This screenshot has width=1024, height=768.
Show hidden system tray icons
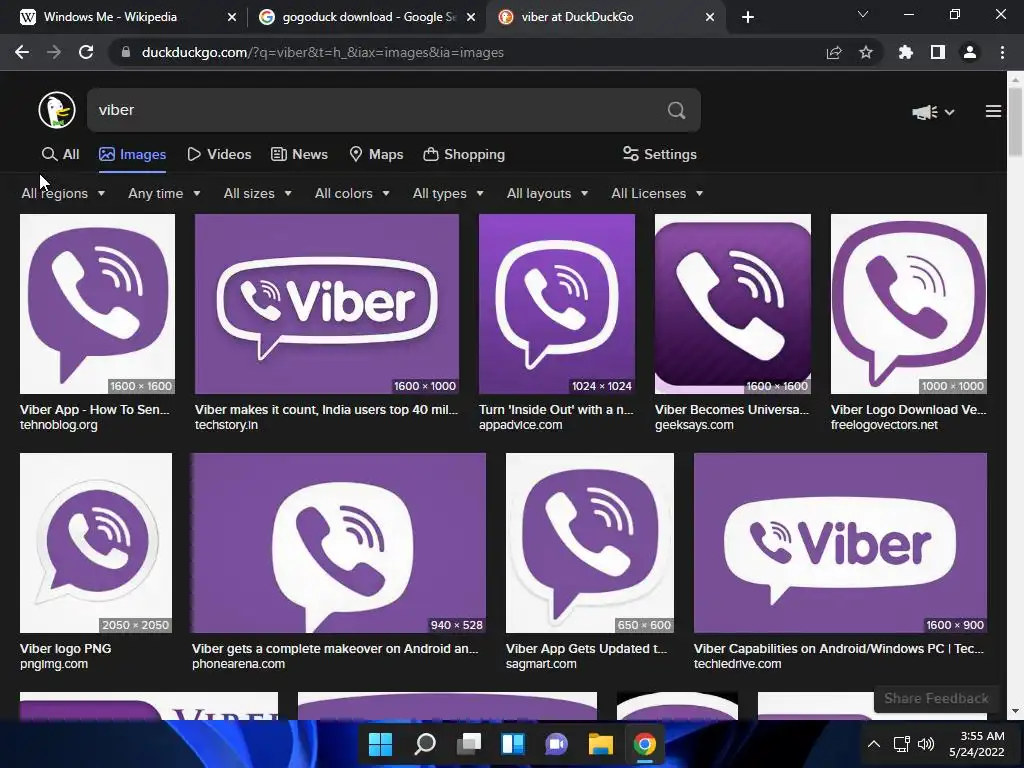point(874,744)
